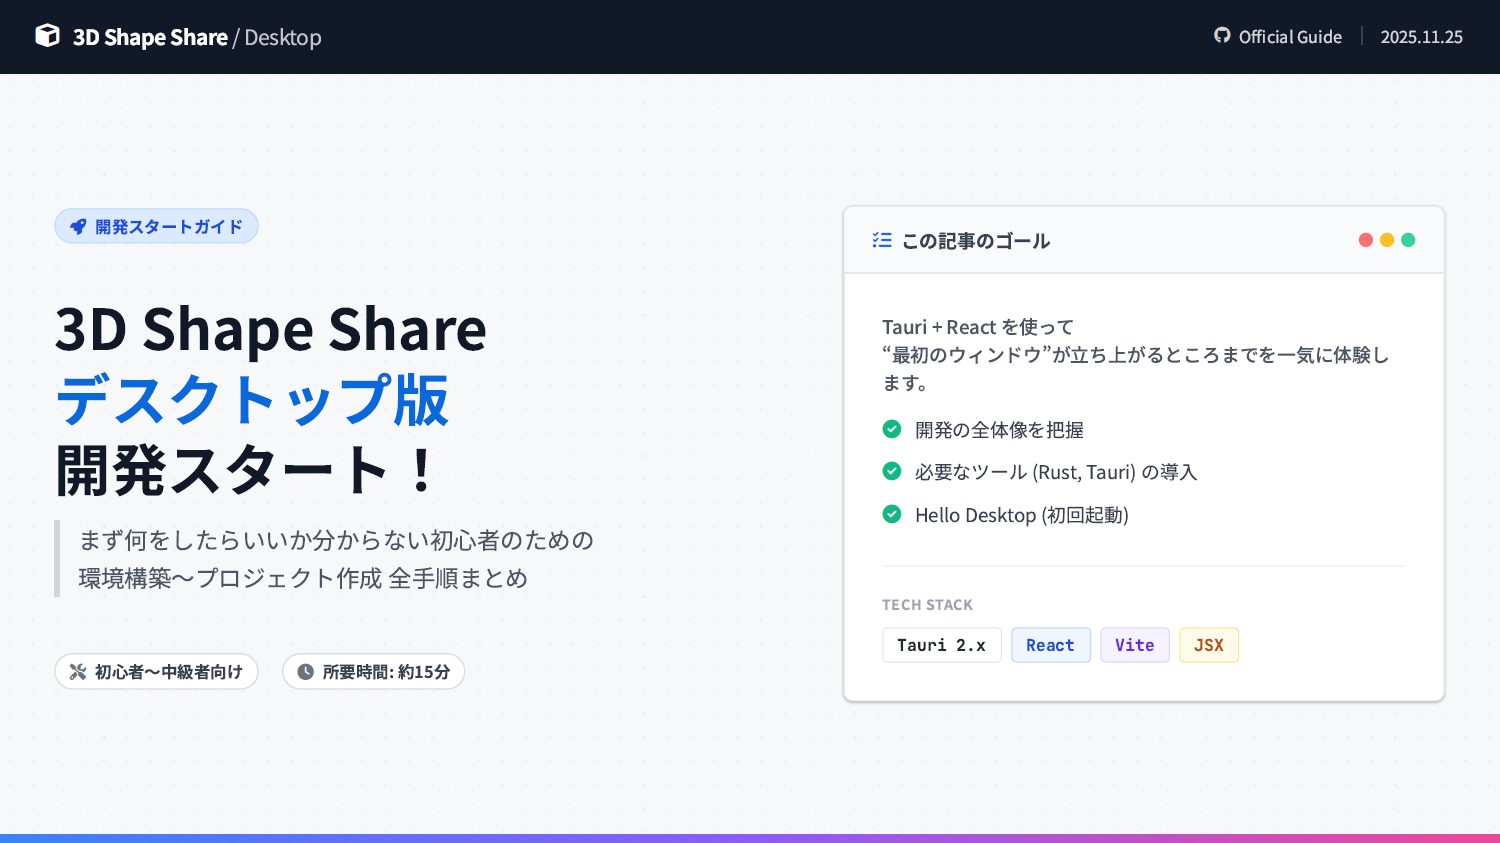Click the blue デスクトップ版 heading
The height and width of the screenshot is (843, 1500).
pyautogui.click(x=252, y=400)
